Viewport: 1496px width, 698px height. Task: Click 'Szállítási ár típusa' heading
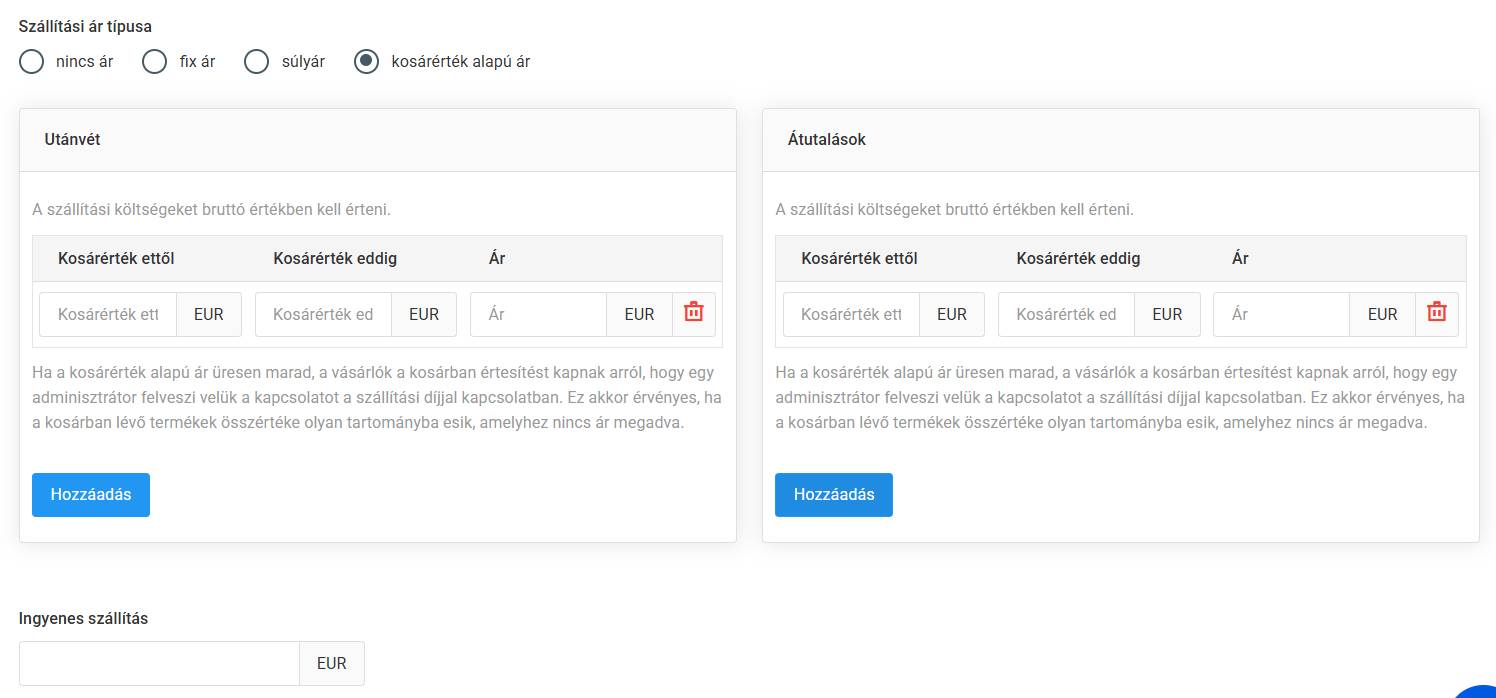point(86,27)
